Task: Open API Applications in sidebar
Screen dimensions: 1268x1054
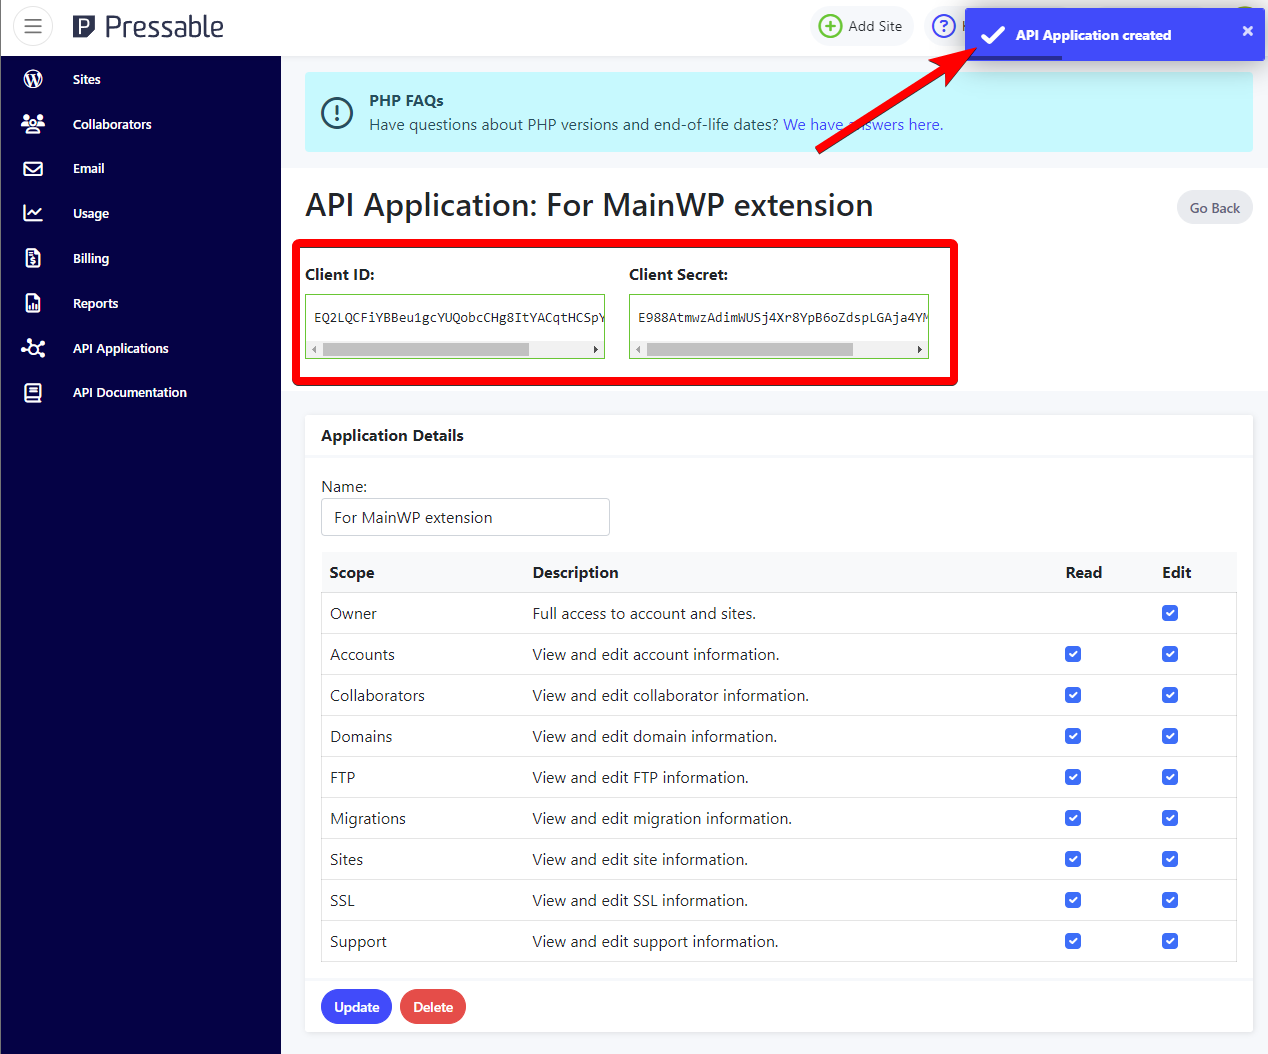Action: click(120, 348)
